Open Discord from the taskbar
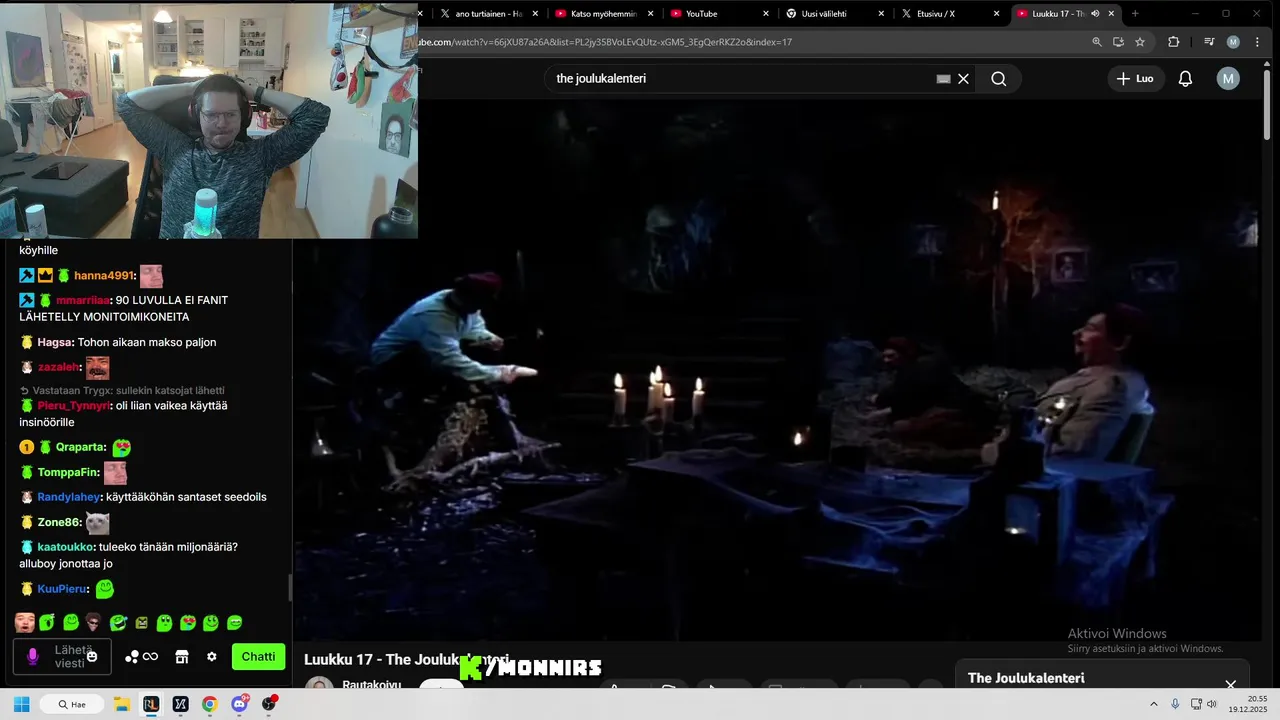Image resolution: width=1280 pixels, height=720 pixels. point(239,704)
